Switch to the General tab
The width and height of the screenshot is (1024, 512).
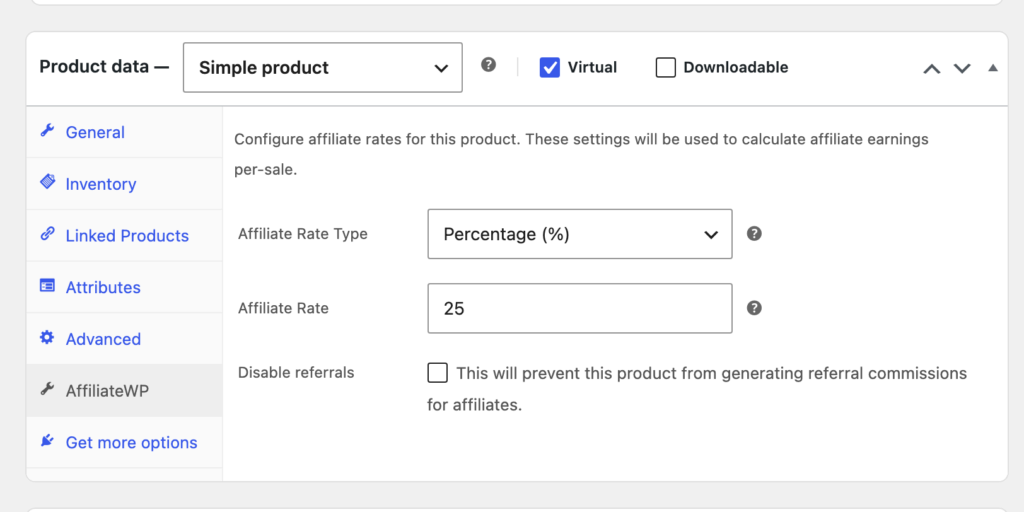point(124,132)
